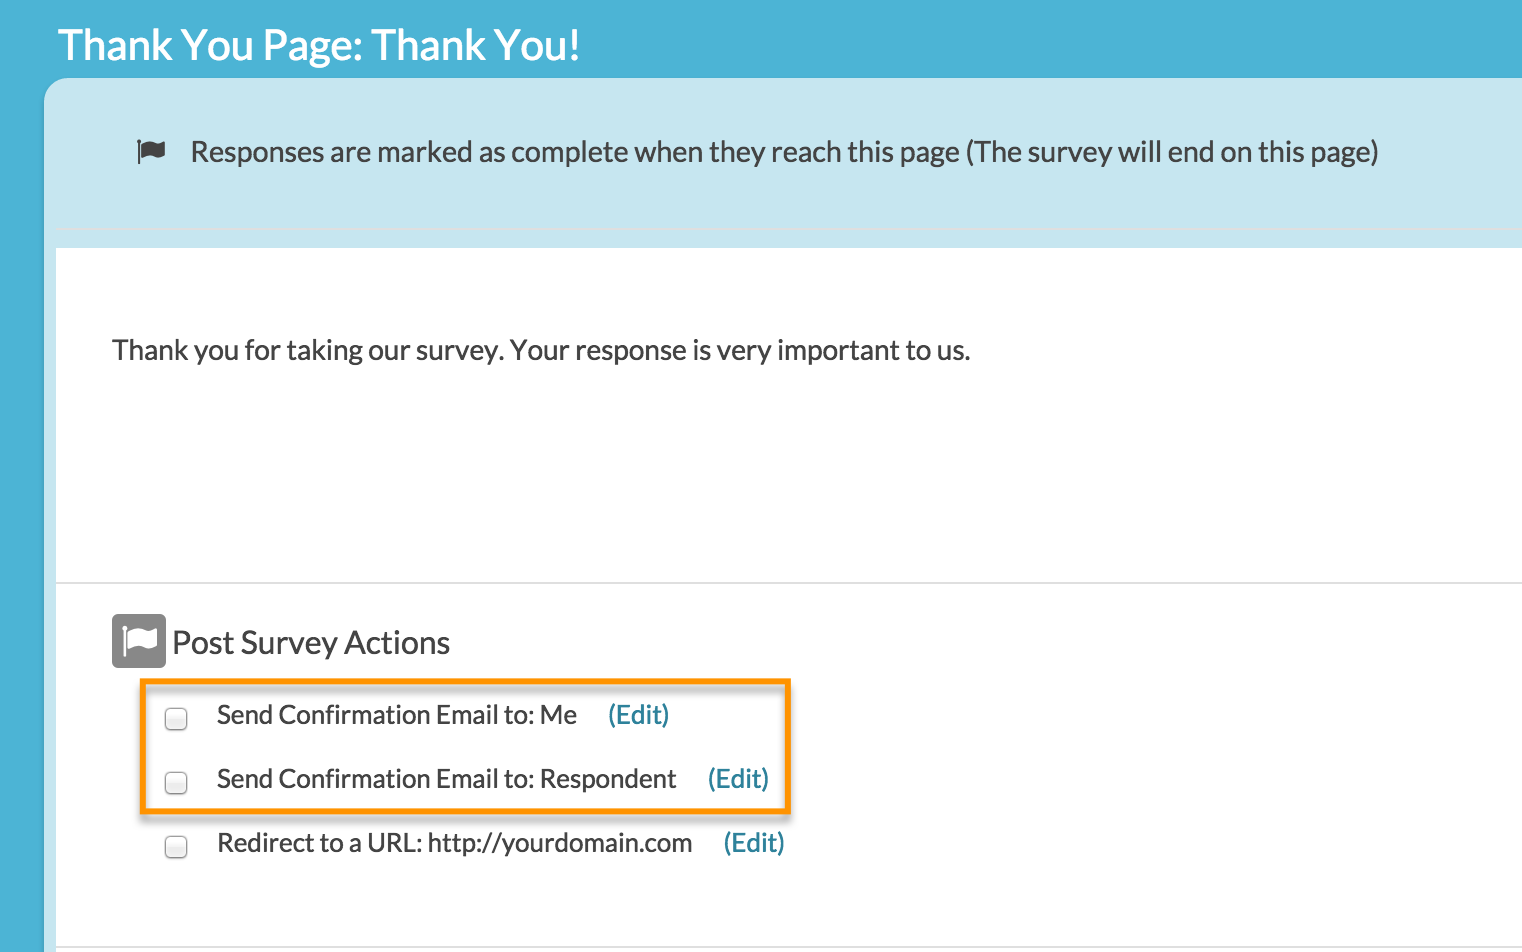
Task: Click the 'Send Confirmation Email to: Respondent' label
Action: tap(446, 780)
